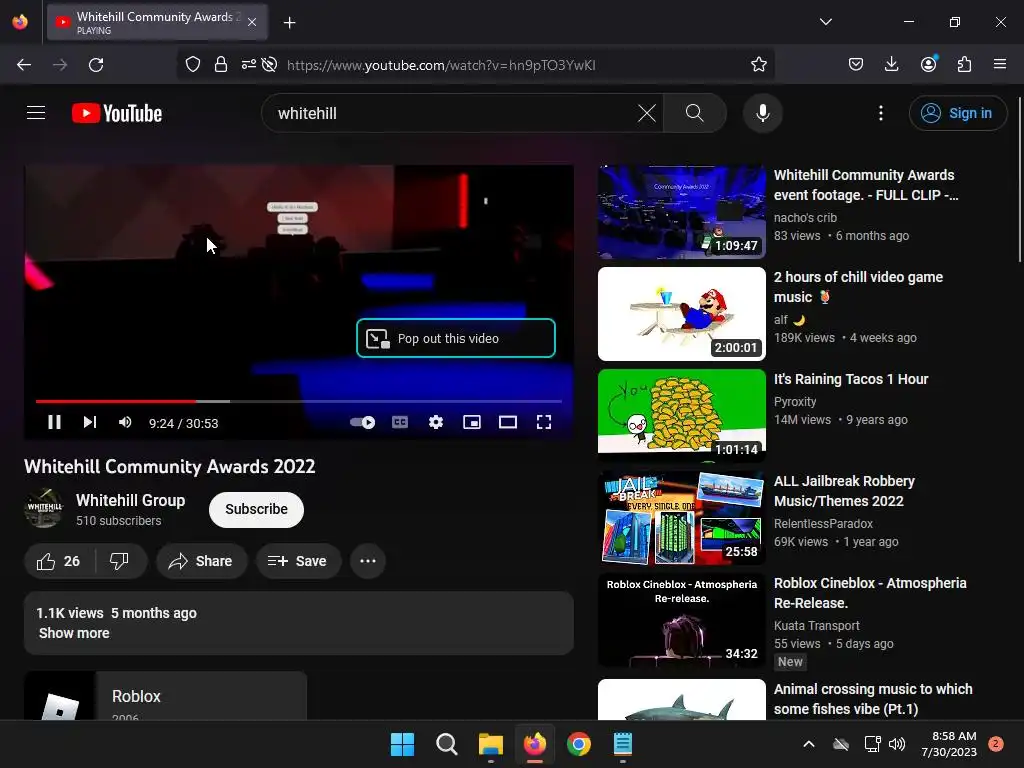Open 'Animal crossing music to which some fishes vibe'
The width and height of the screenshot is (1024, 768).
[873, 699]
